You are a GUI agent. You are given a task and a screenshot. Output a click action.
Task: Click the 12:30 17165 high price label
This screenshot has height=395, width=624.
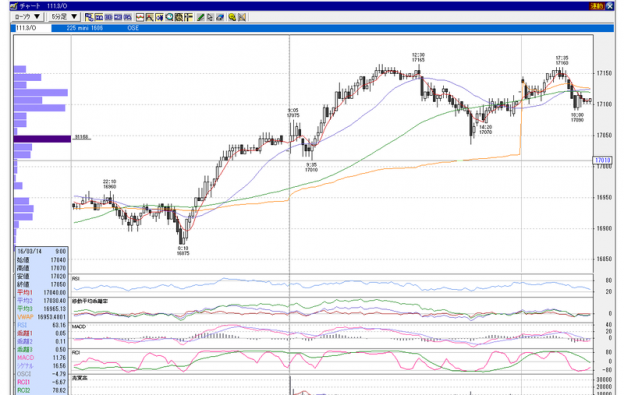418,57
